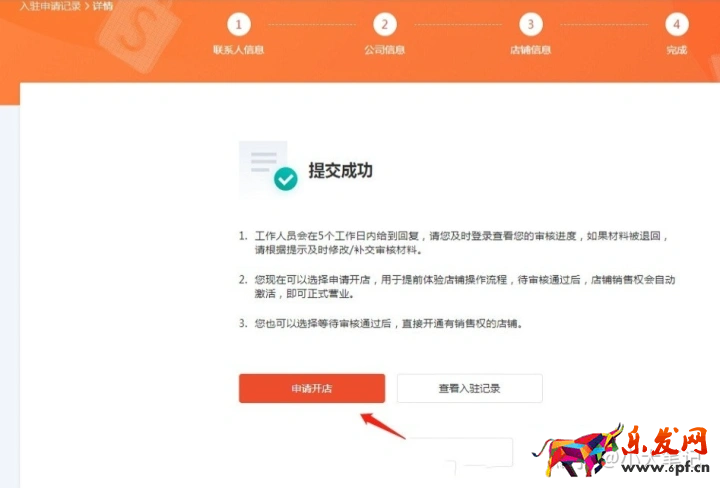Open 入驻申请记录 breadcrumb link
Screen dimensions: 720x488
[x=51, y=6]
